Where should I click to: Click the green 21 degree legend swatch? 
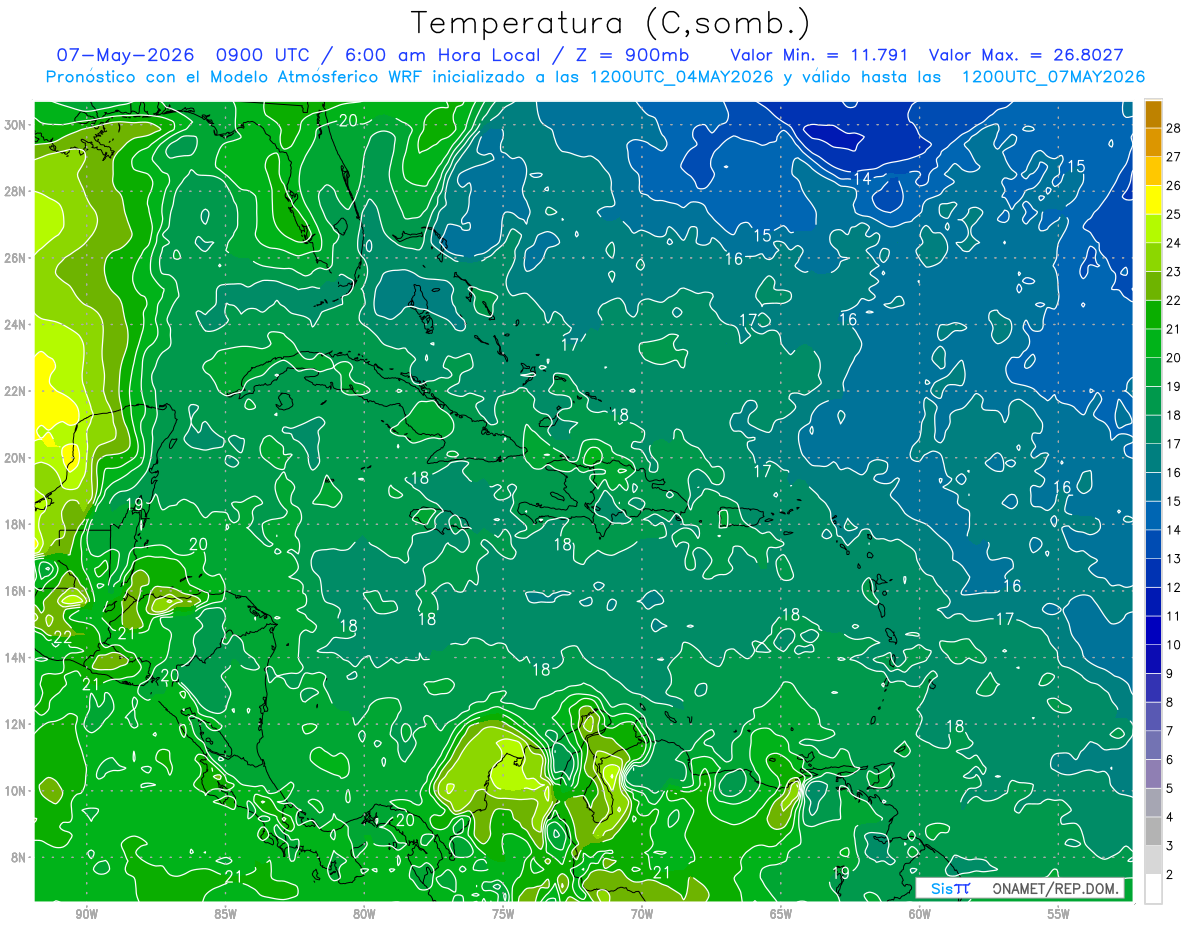[x=1153, y=315]
